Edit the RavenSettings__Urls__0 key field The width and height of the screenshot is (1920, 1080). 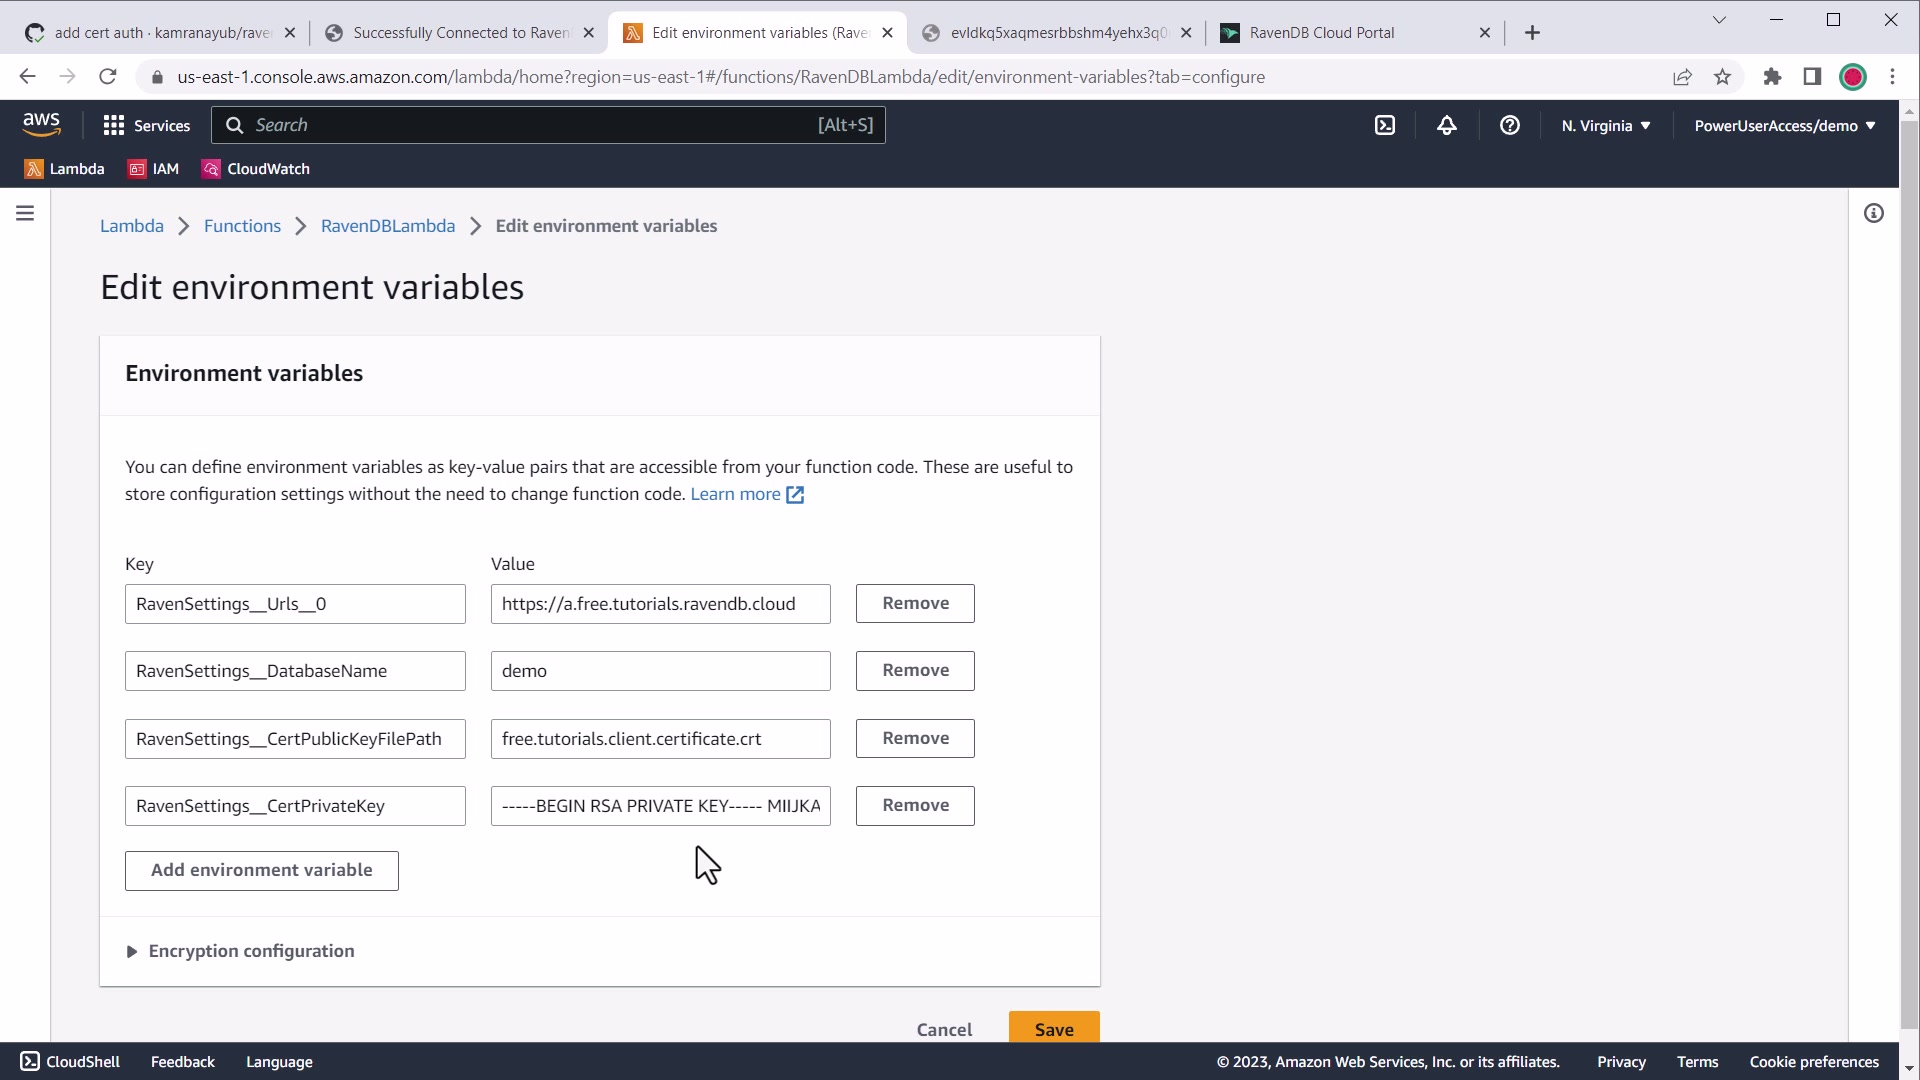[x=295, y=604]
